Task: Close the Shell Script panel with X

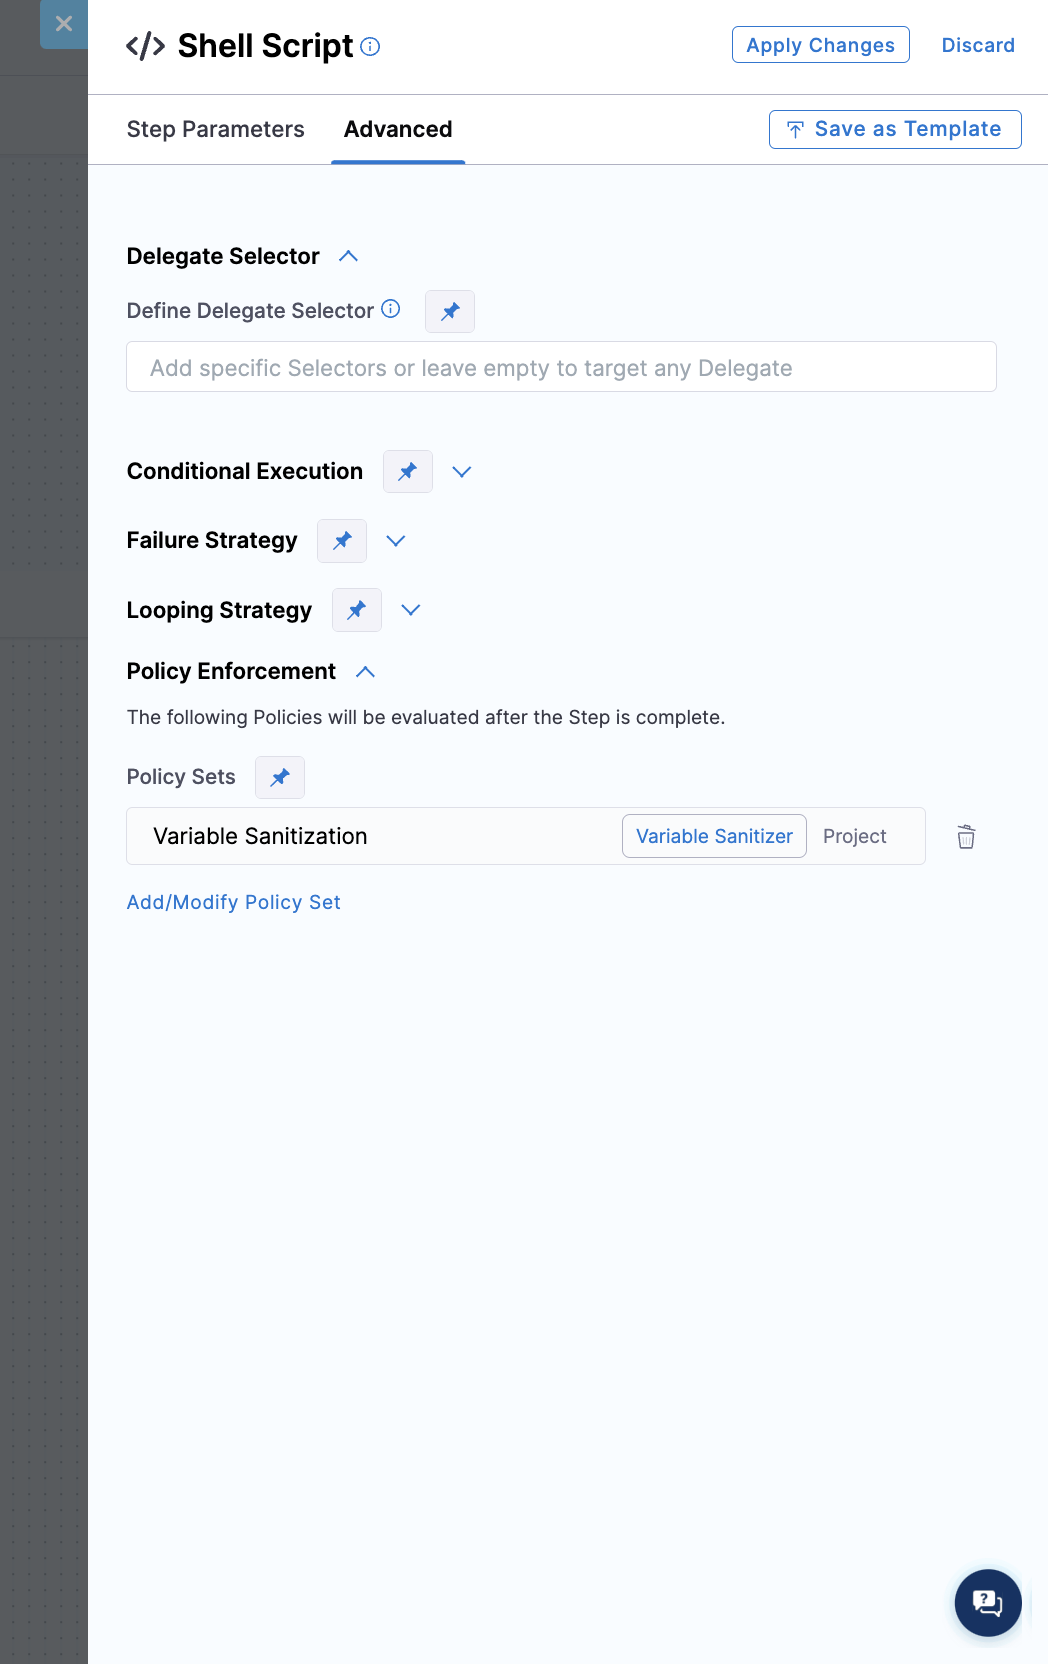Action: (x=64, y=24)
